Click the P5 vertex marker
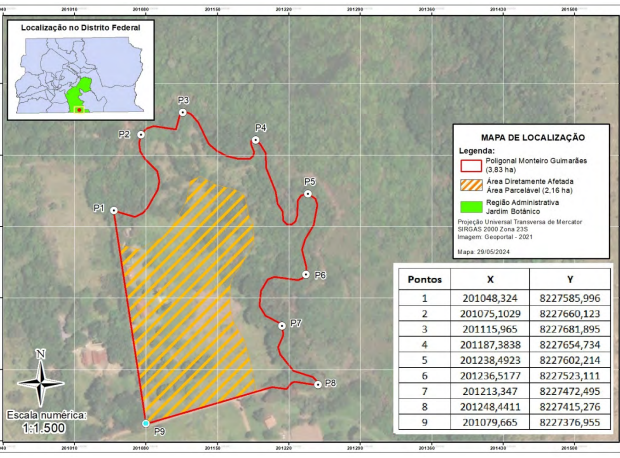This screenshot has height=458, width=620. pyautogui.click(x=307, y=193)
